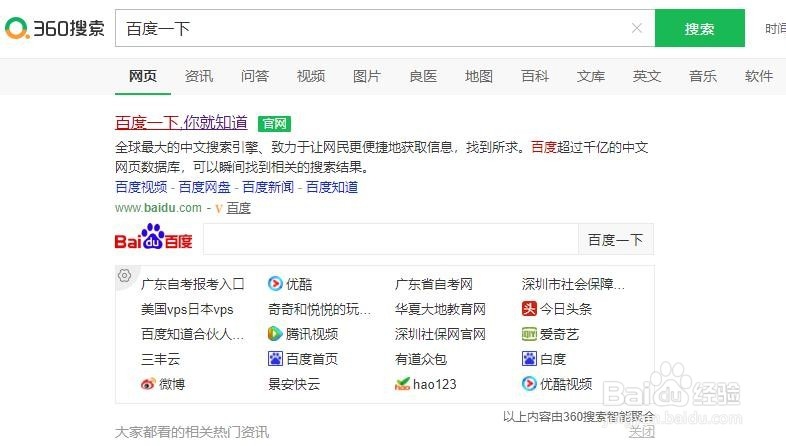
Task: Switch to the 百科 tab
Action: (x=535, y=76)
